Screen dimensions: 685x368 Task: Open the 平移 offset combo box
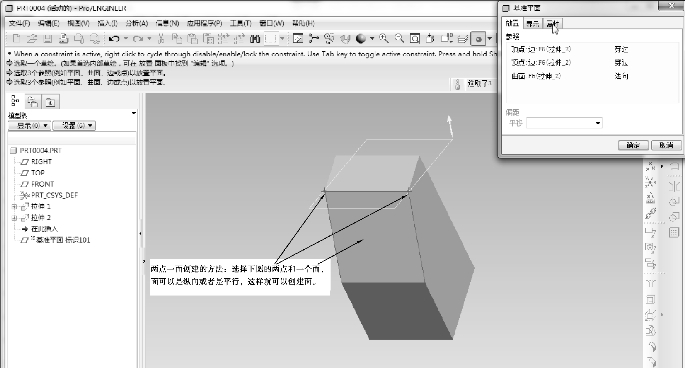point(564,123)
